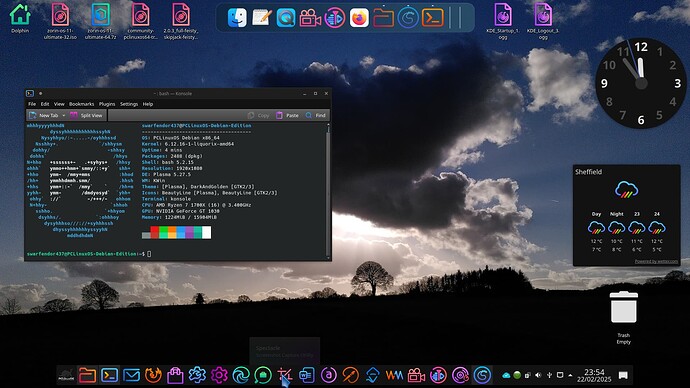Screen dimensions: 690x388
Task: Open Konsole File menu
Action: pyautogui.click(x=32, y=104)
